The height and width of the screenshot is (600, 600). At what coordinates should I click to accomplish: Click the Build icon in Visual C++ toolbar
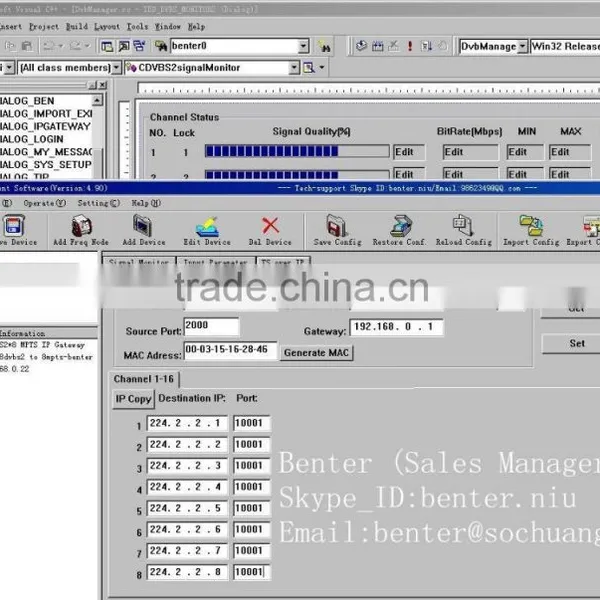pyautogui.click(x=378, y=46)
